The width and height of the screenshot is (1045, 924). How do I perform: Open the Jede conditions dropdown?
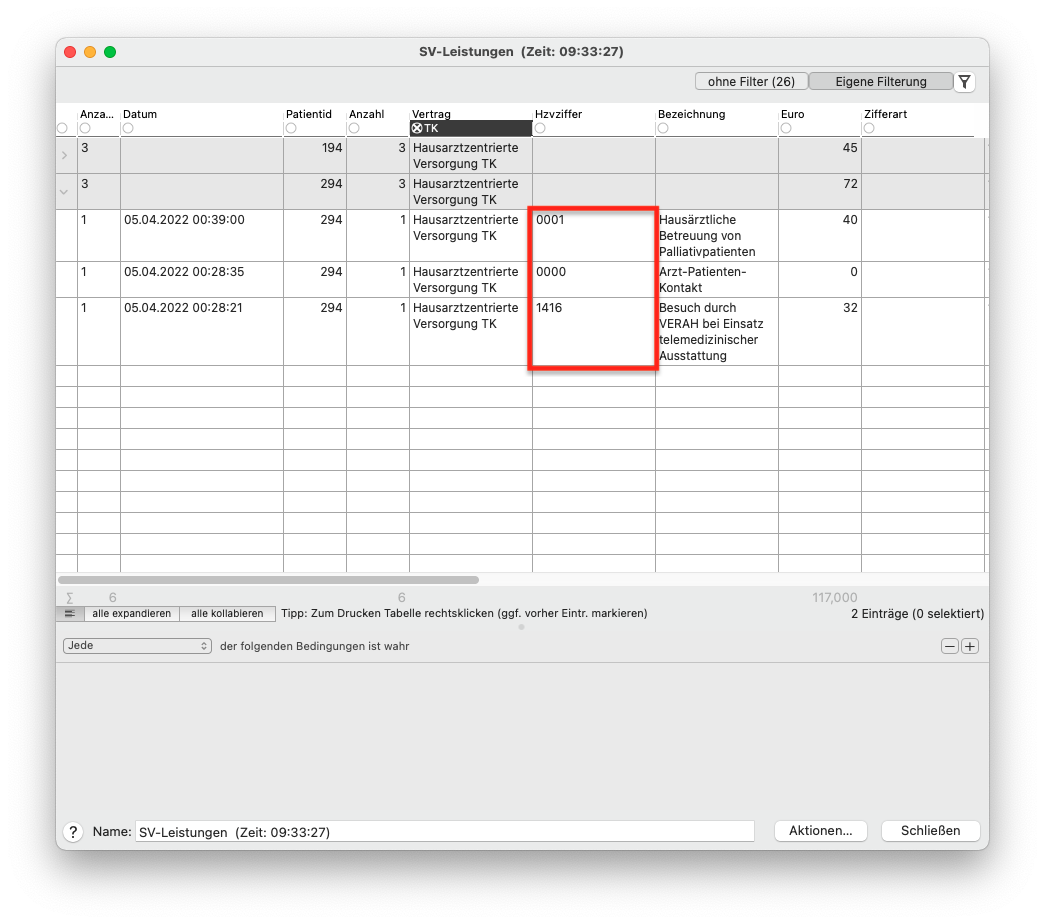(x=137, y=645)
